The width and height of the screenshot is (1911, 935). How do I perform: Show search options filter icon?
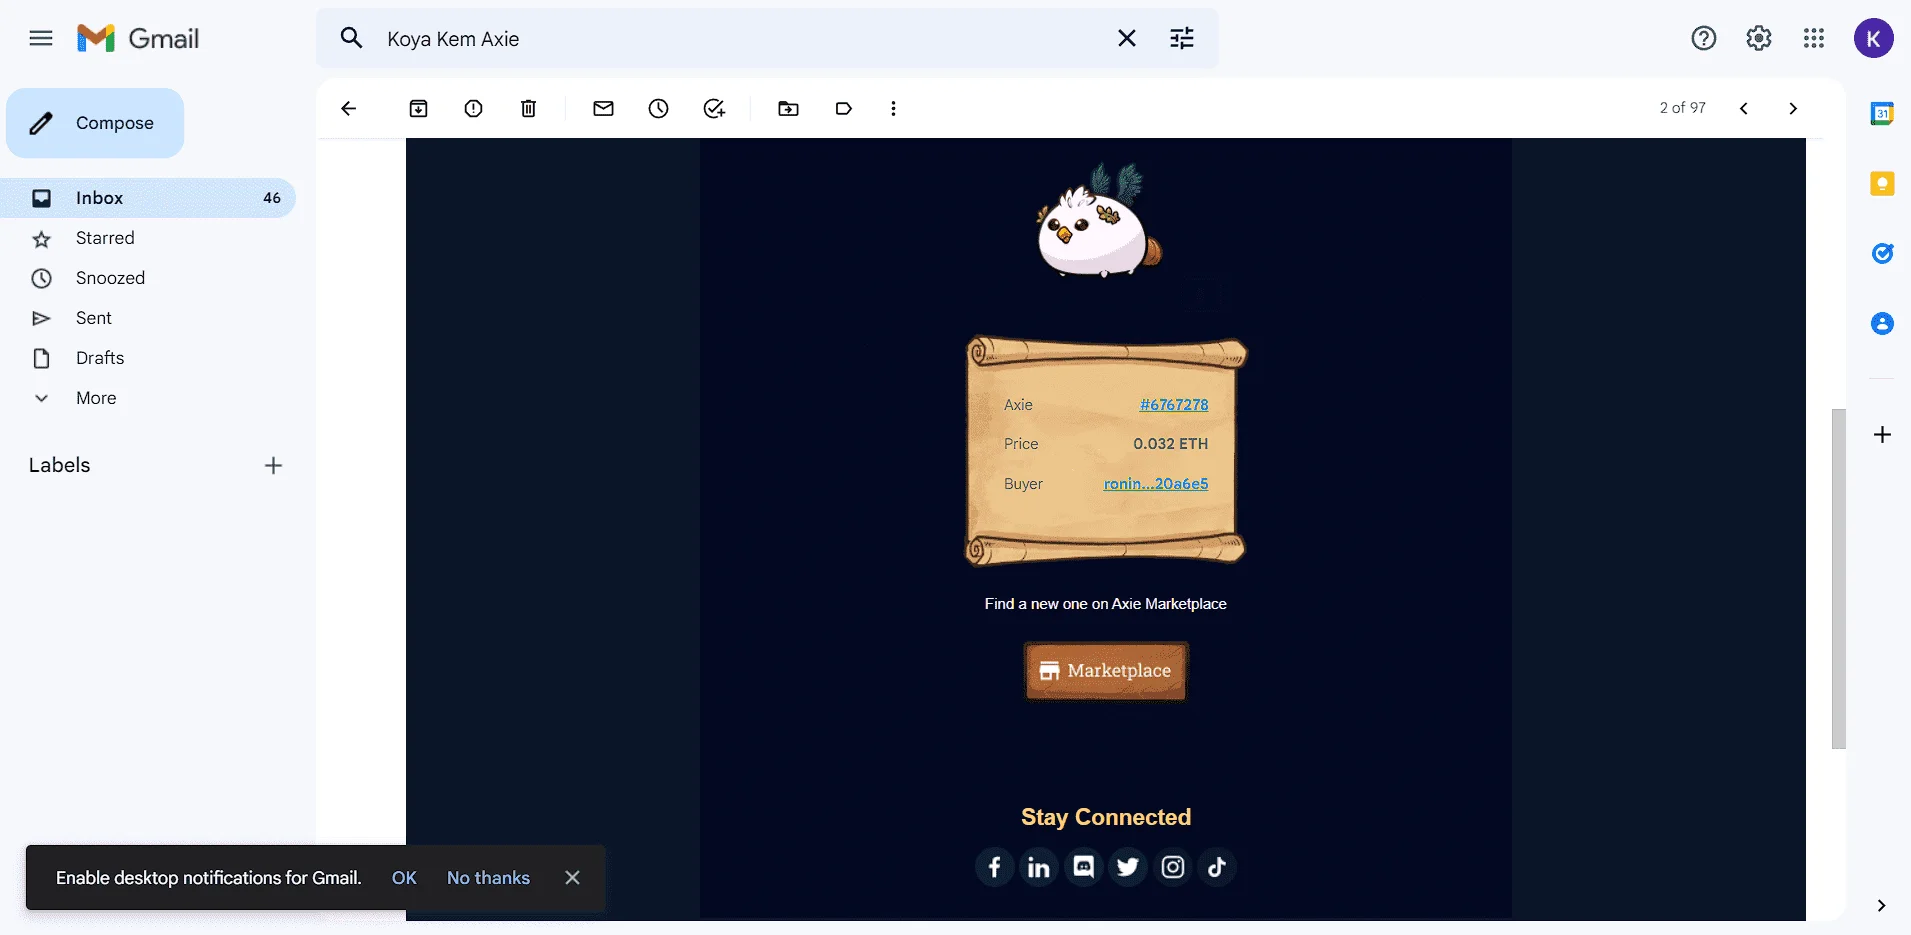click(x=1182, y=39)
